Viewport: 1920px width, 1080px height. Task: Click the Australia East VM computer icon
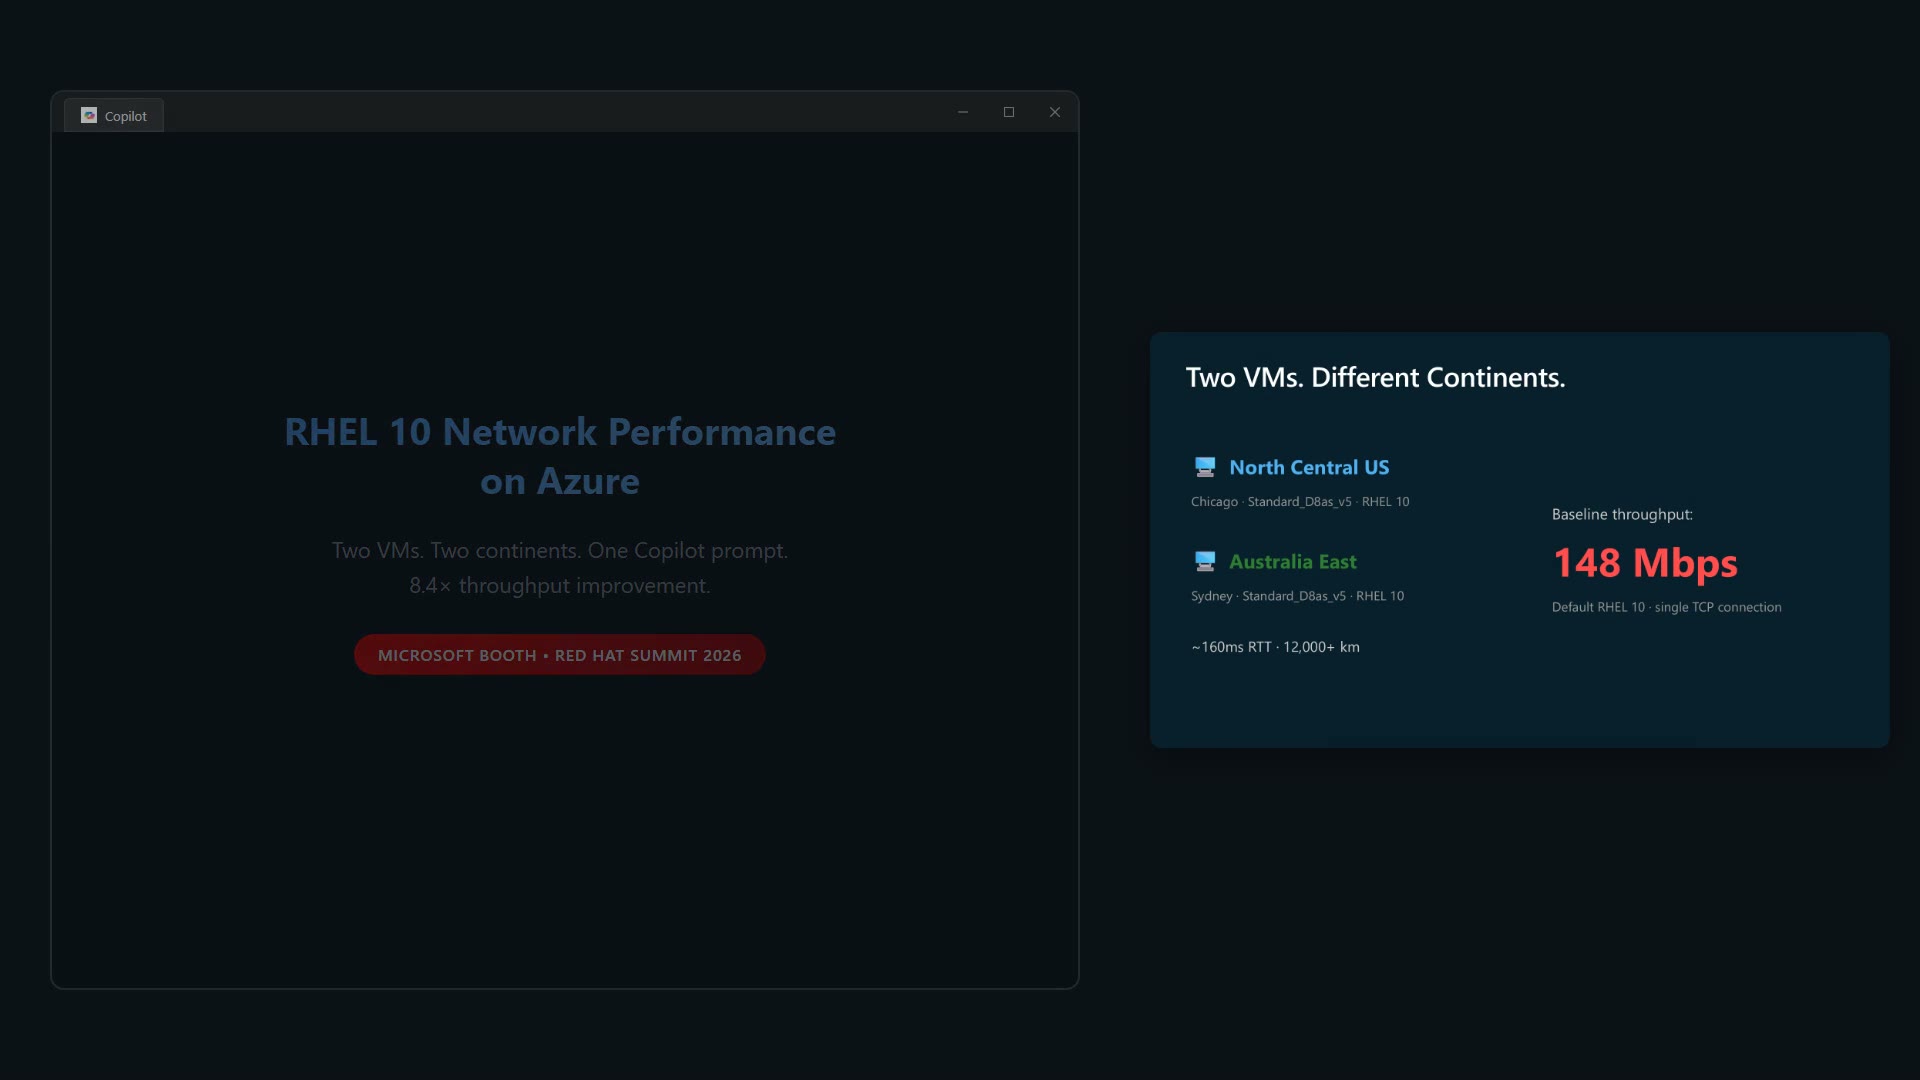click(1205, 562)
